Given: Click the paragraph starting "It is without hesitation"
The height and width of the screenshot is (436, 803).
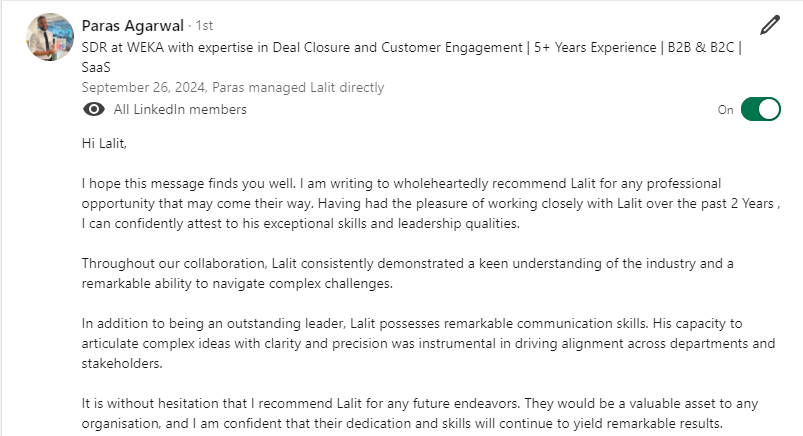Looking at the screenshot, I should point(415,413).
